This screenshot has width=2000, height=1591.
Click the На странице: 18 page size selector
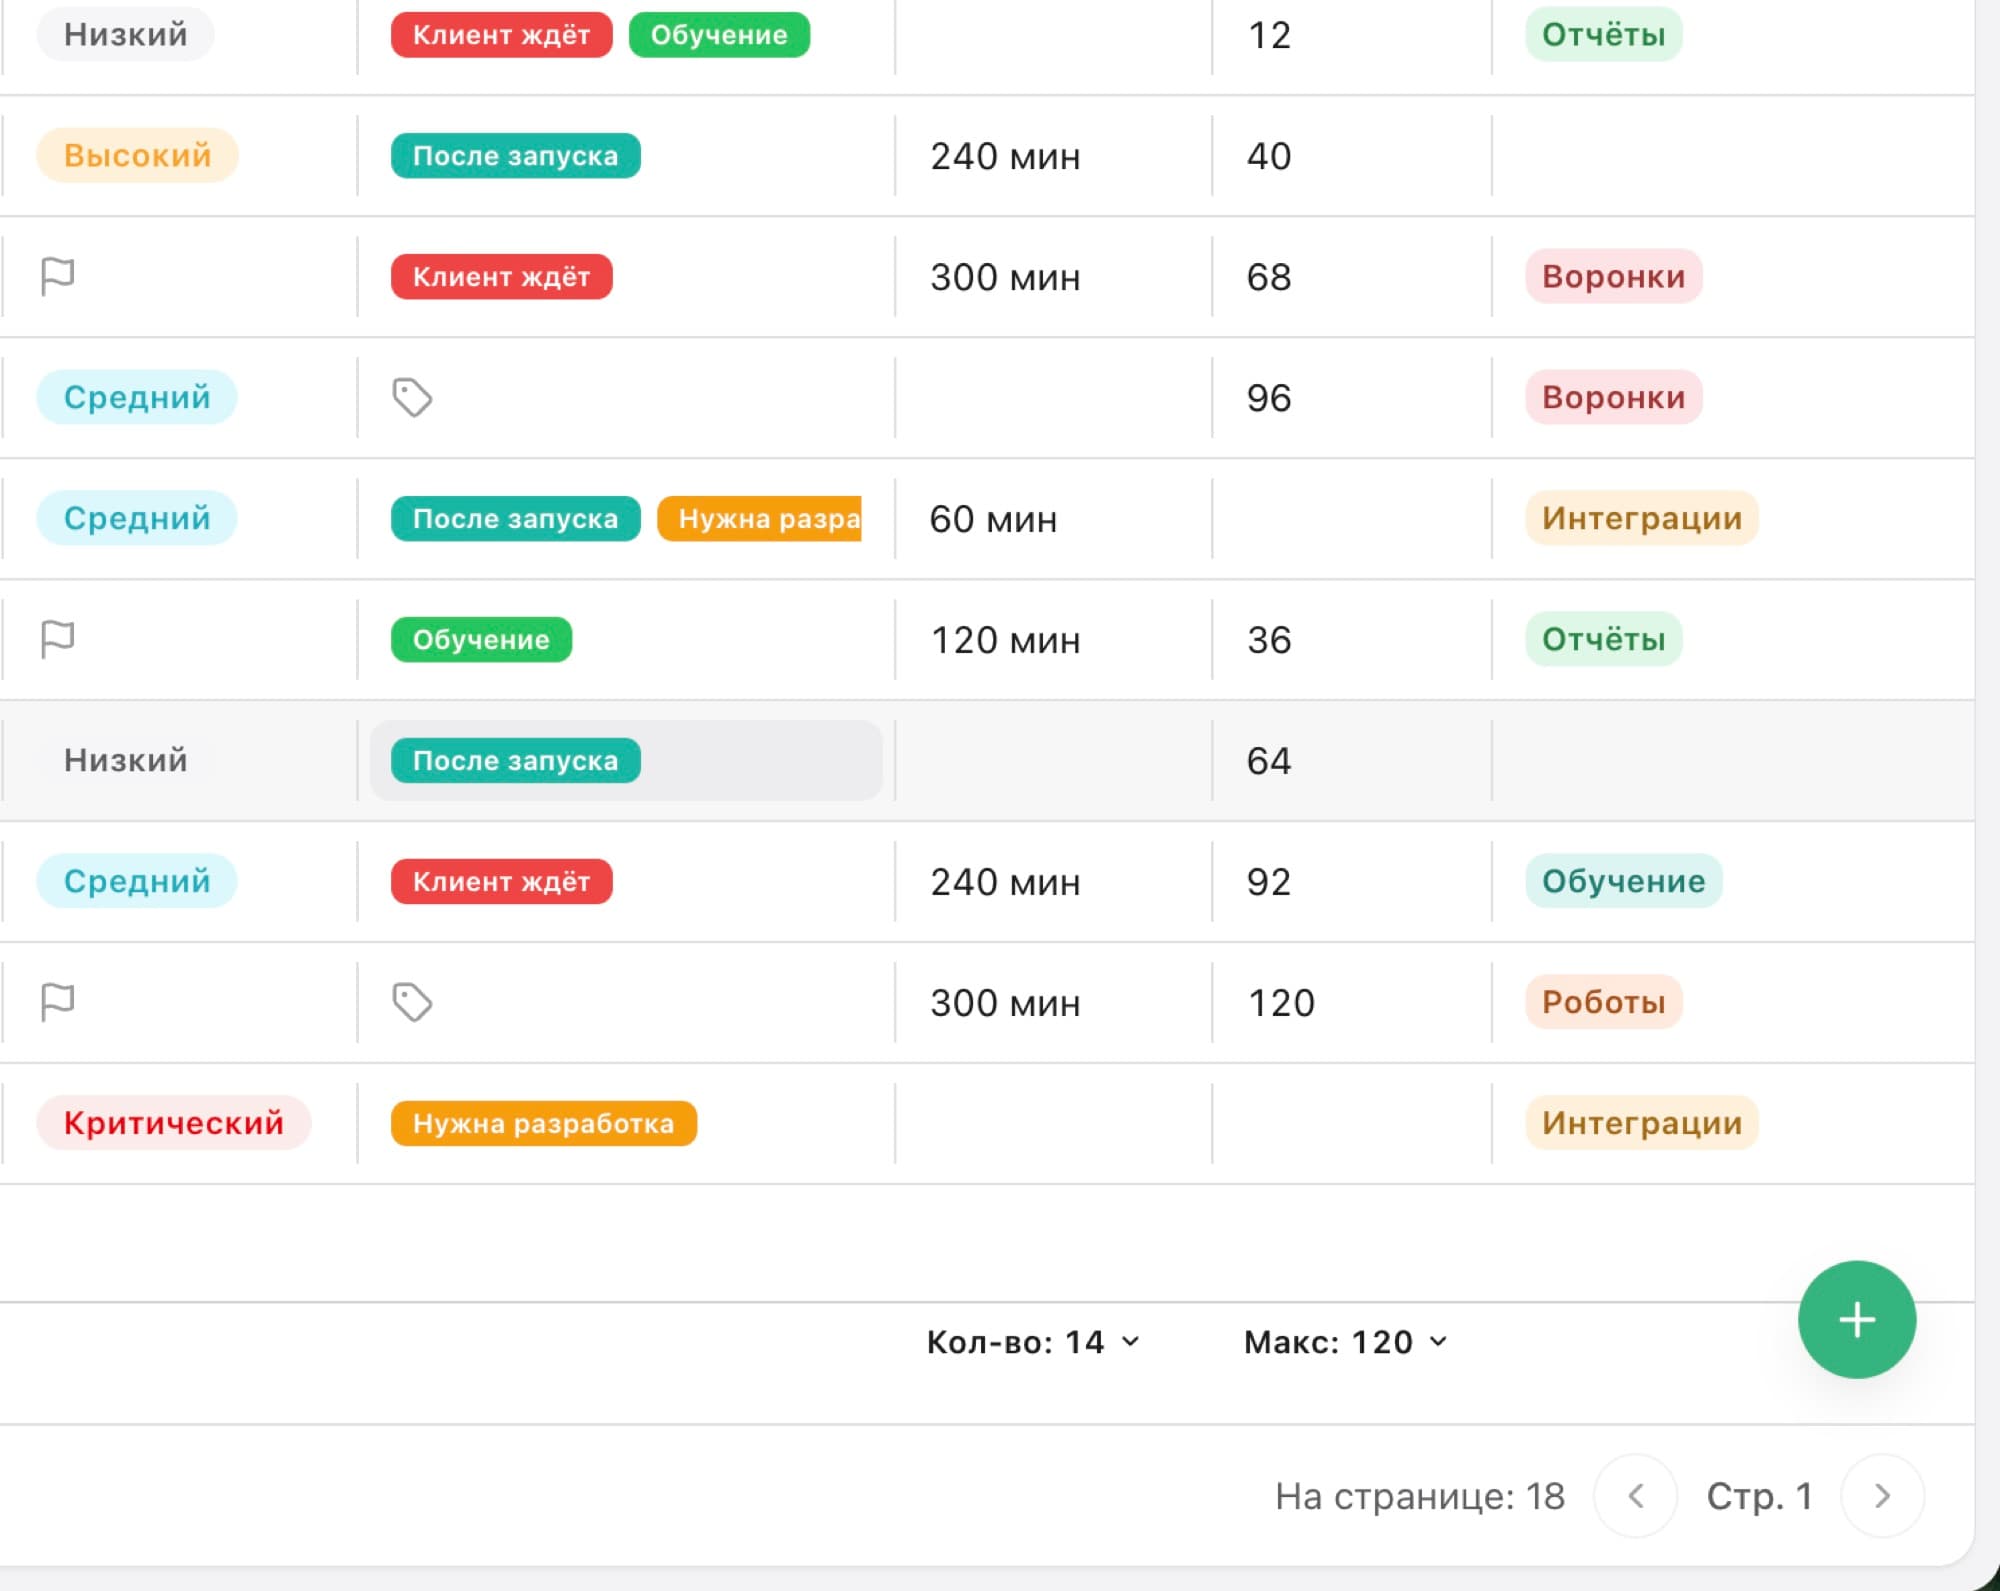(x=1419, y=1496)
